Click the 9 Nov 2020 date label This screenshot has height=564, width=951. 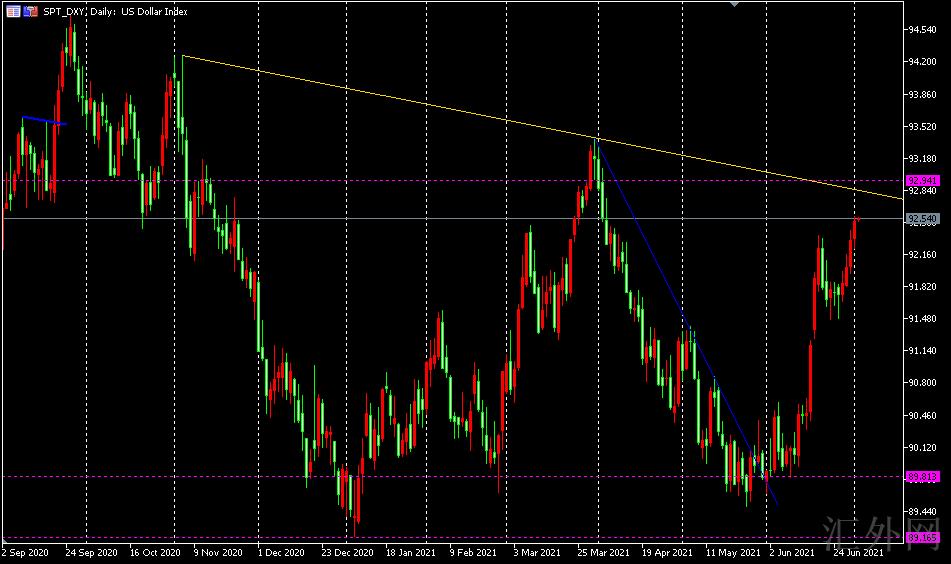(218, 552)
